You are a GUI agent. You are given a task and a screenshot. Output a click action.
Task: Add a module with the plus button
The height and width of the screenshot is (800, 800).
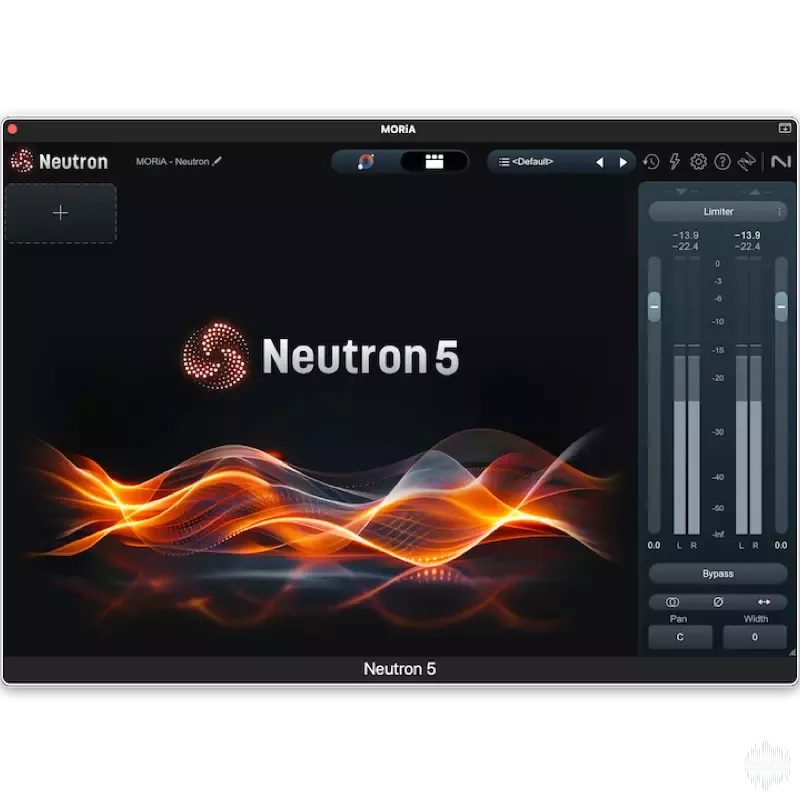pos(60,212)
